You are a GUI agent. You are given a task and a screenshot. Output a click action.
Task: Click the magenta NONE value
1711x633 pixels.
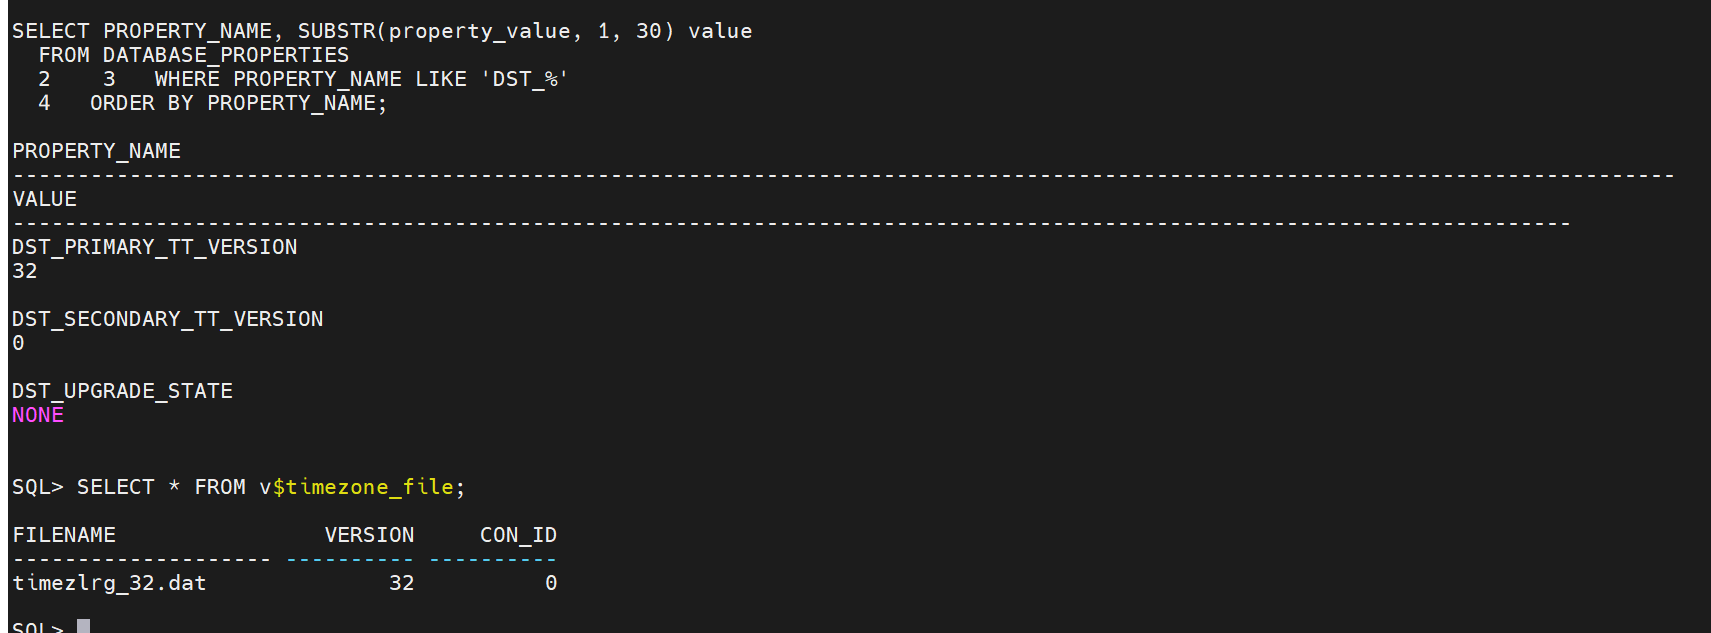[38, 415]
